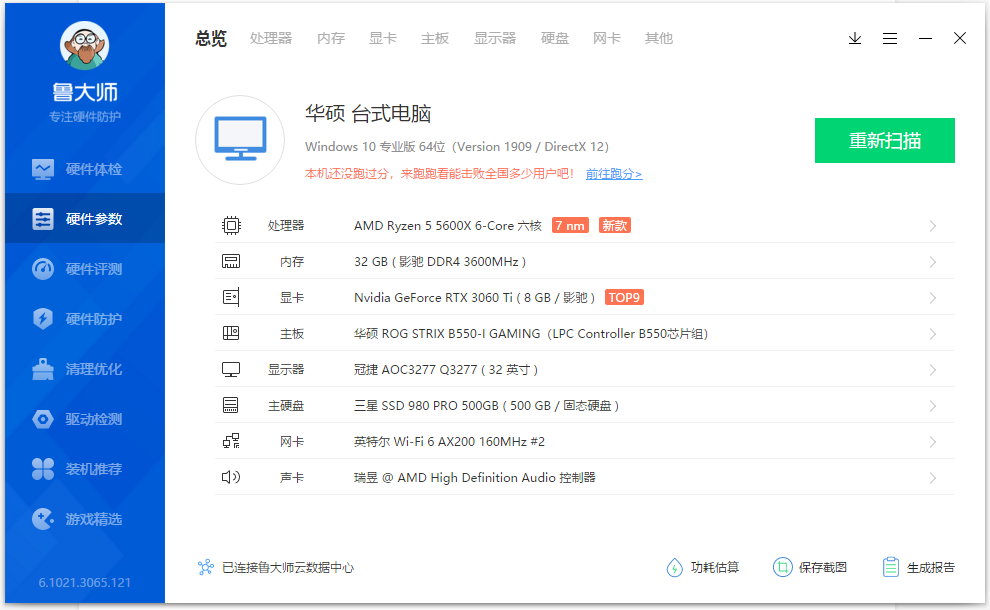
Task: Click the download arrow icon in title bar
Action: [x=855, y=39]
